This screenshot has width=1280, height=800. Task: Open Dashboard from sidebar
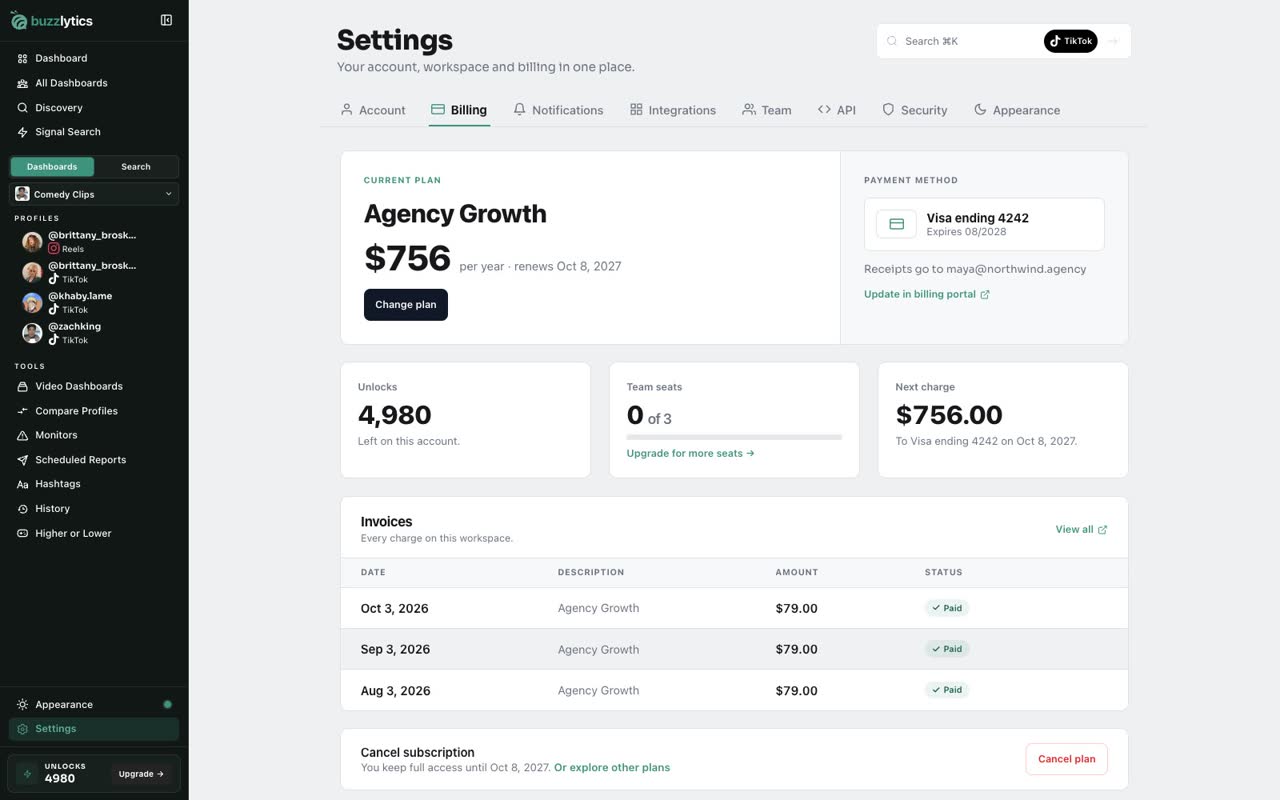coord(94,58)
